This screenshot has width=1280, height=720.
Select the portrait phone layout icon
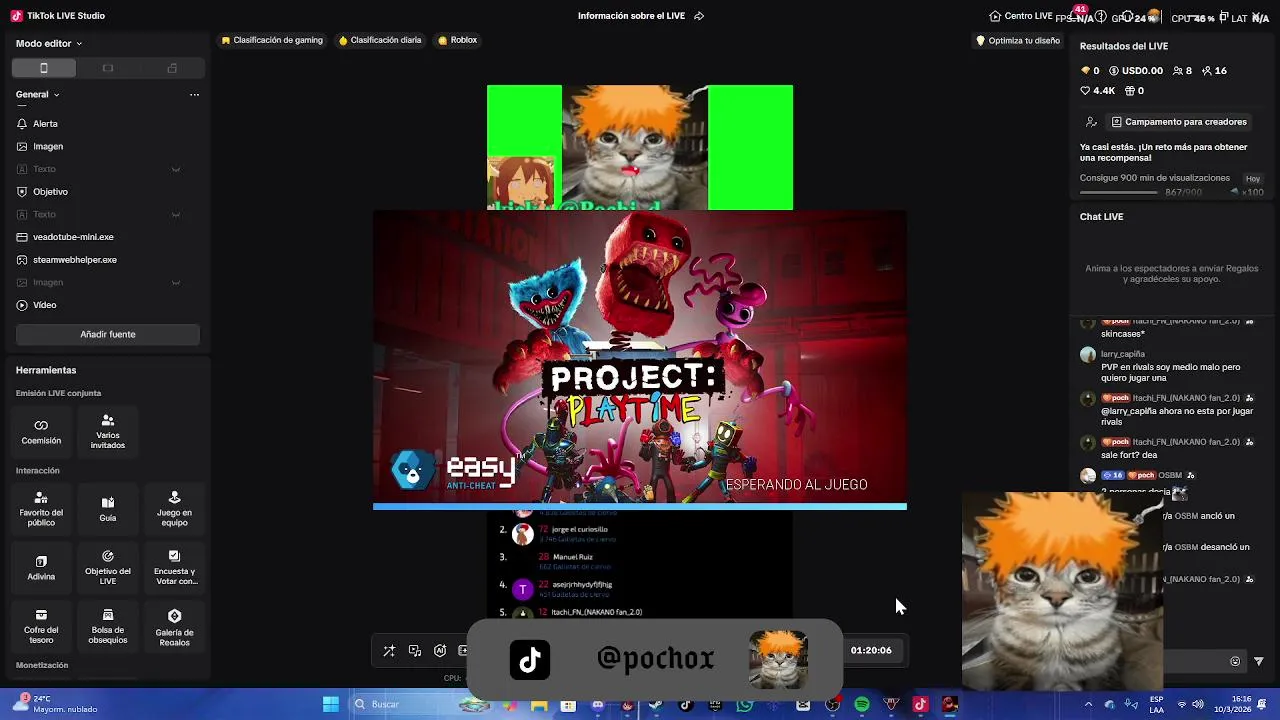tap(44, 68)
